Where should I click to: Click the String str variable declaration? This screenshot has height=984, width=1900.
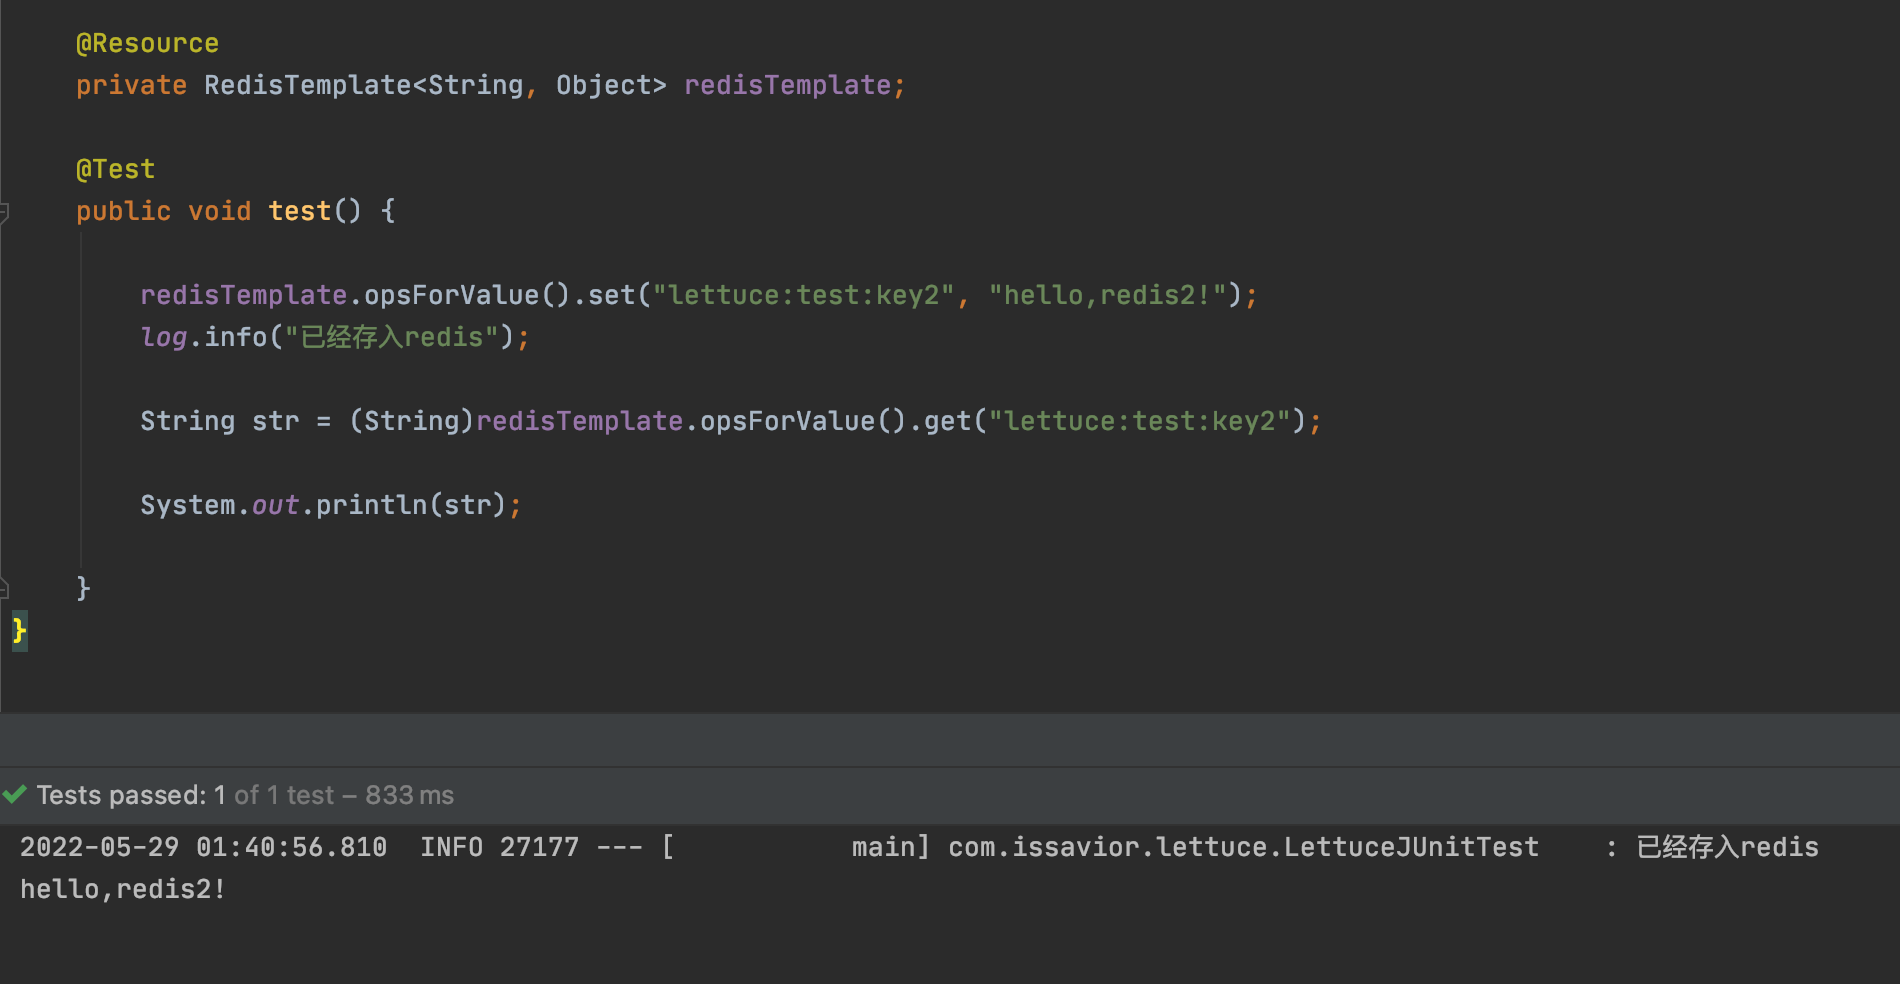(x=219, y=422)
